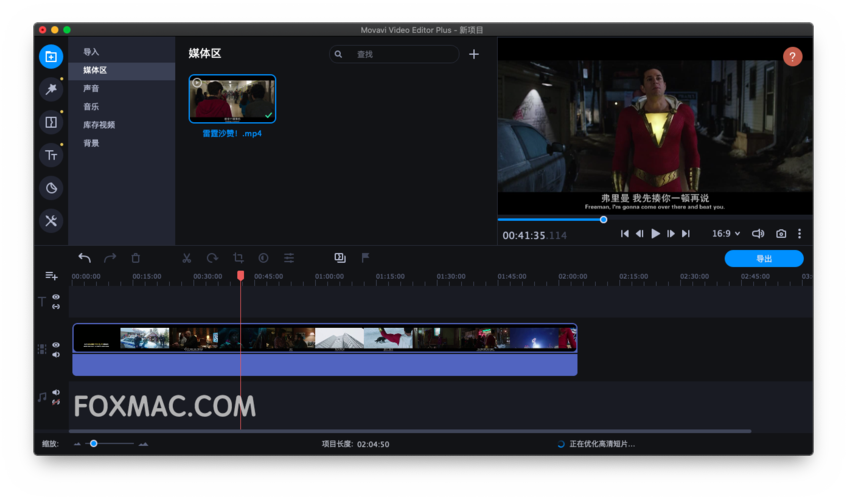
Task: Click the .mp4 file name label
Action: [x=232, y=134]
